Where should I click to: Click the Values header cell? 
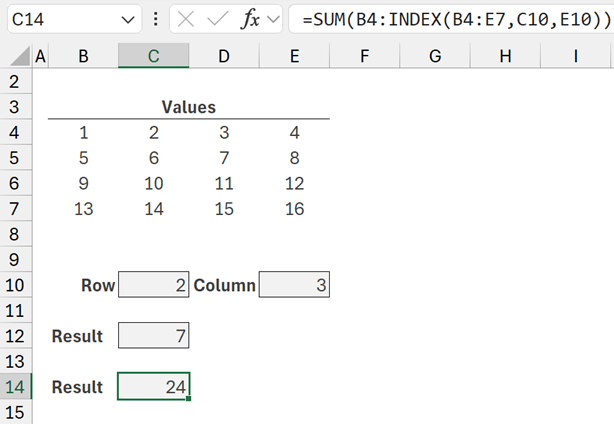[188, 107]
